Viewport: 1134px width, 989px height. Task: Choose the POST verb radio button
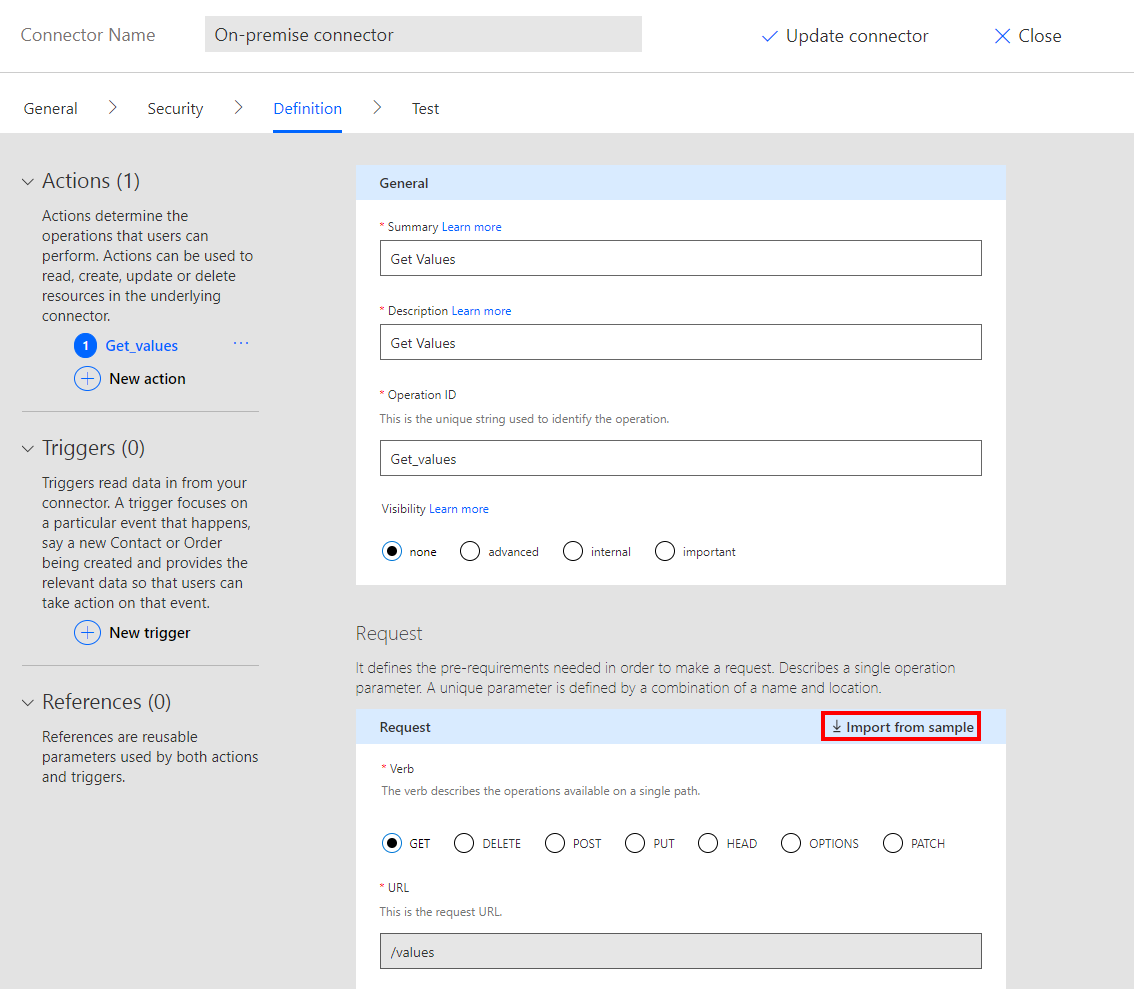555,844
